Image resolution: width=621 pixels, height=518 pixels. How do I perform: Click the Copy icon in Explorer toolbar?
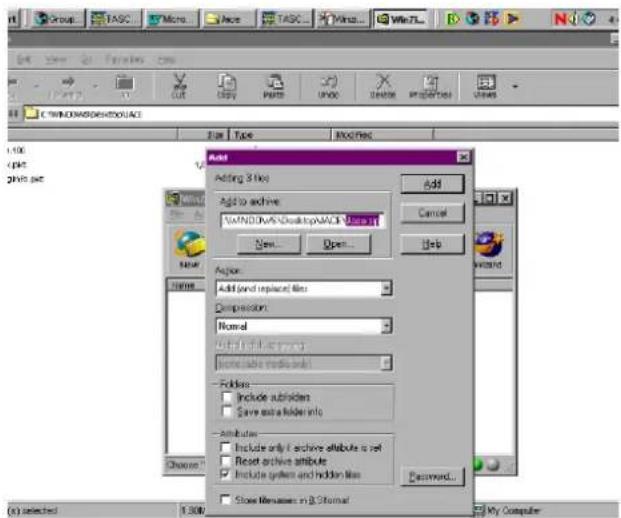click(x=227, y=86)
